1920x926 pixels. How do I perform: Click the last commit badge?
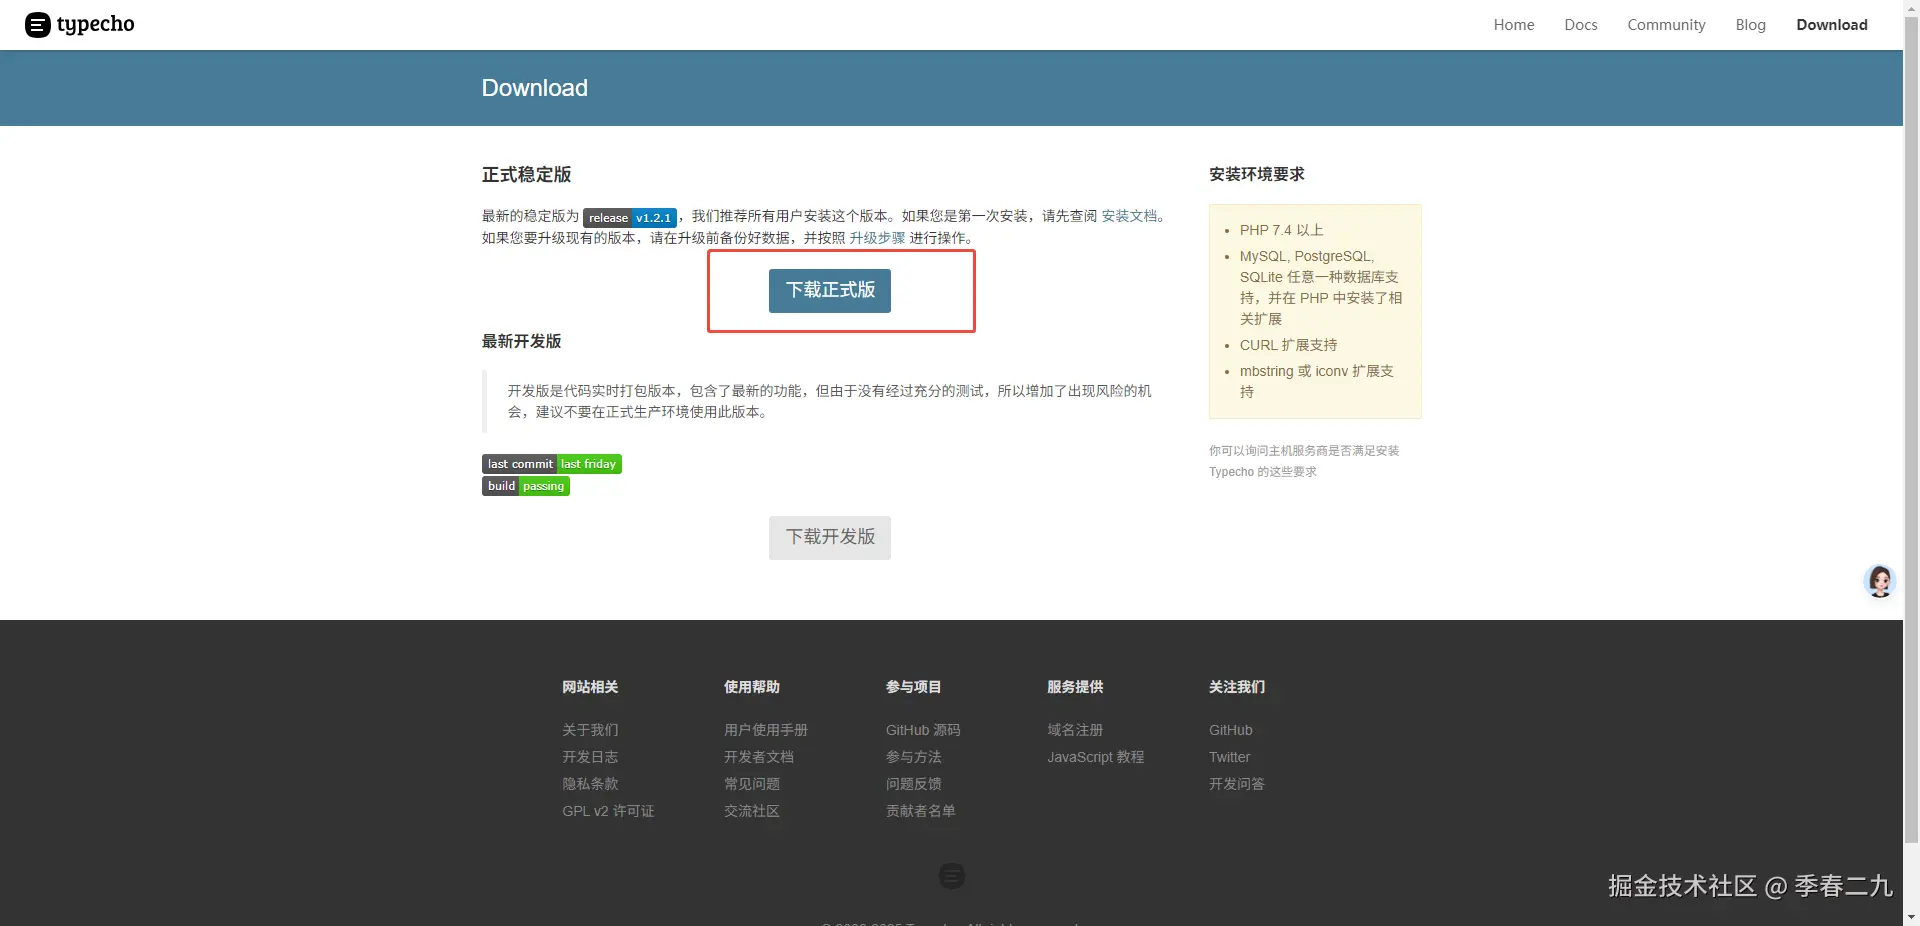(x=552, y=464)
